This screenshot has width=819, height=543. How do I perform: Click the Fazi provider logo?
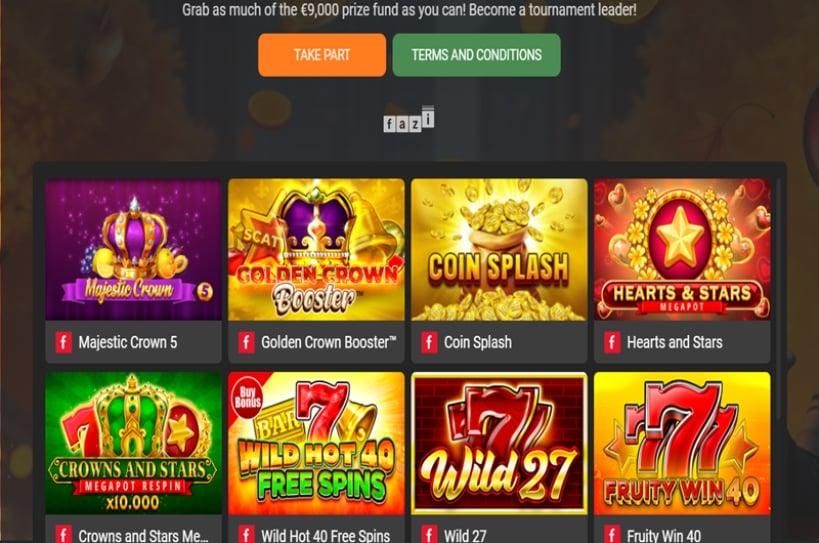coord(409,119)
